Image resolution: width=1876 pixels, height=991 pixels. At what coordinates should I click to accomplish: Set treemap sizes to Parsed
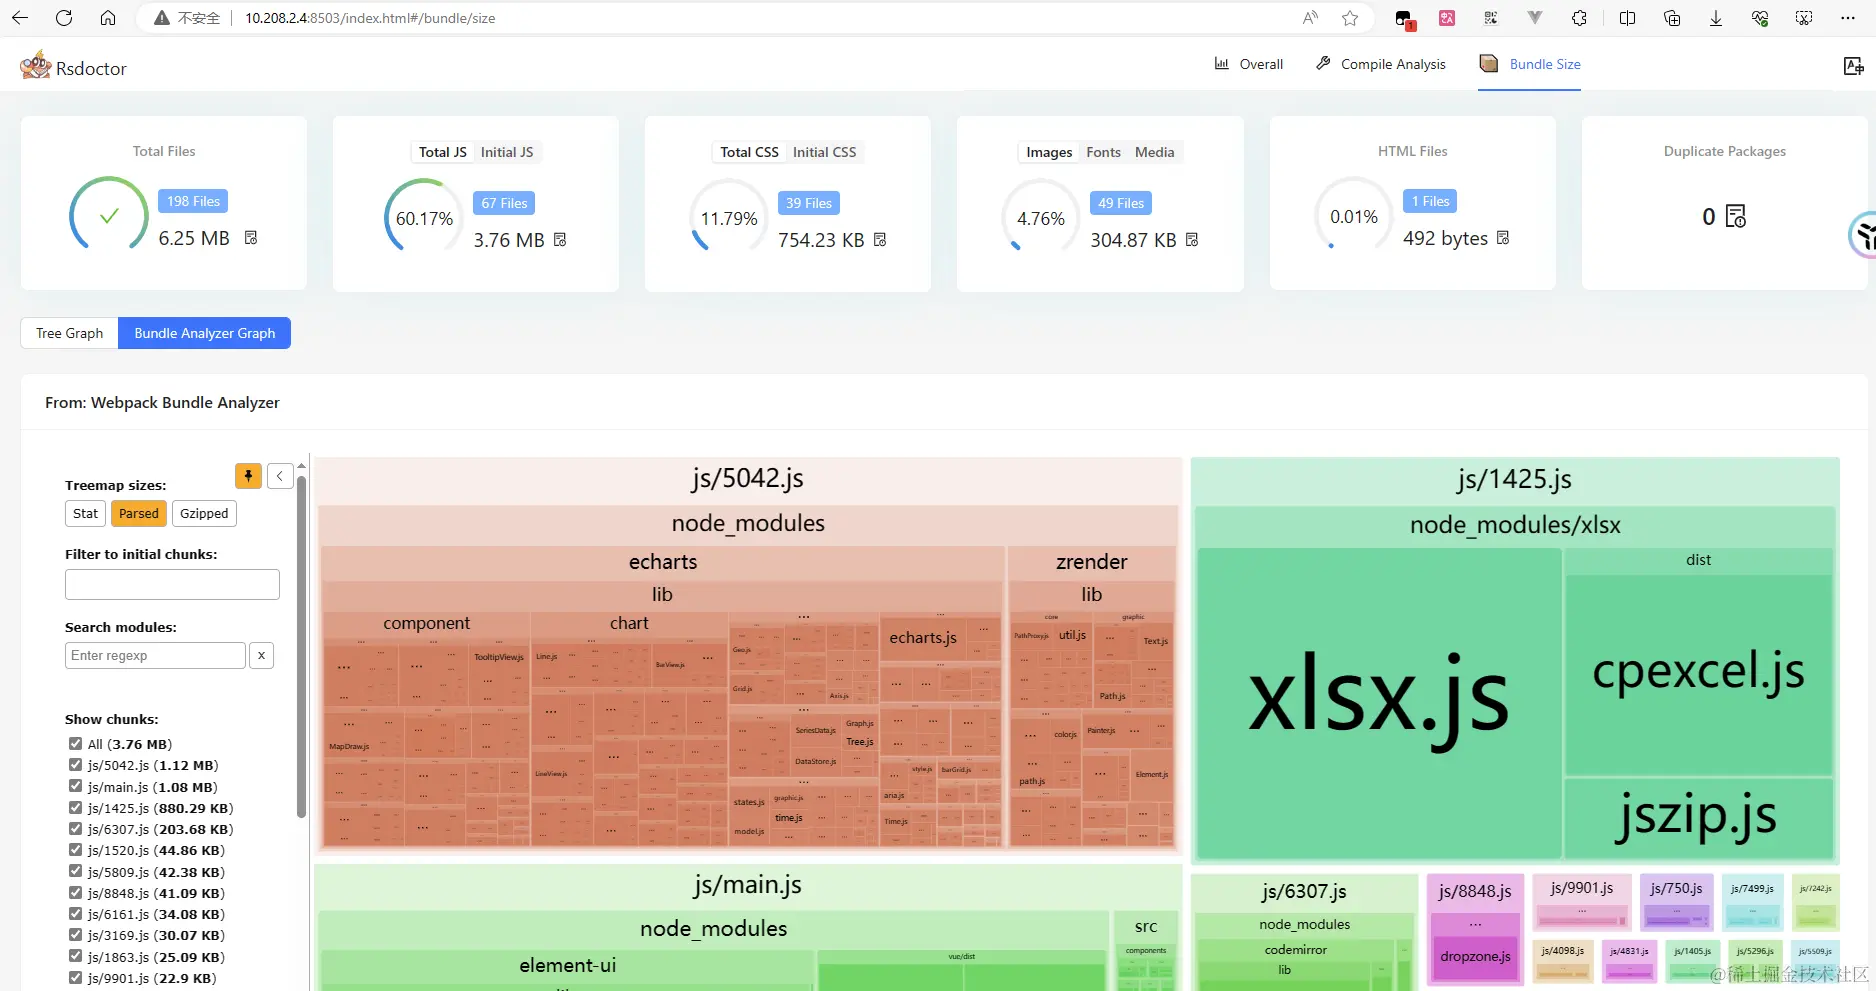point(139,514)
